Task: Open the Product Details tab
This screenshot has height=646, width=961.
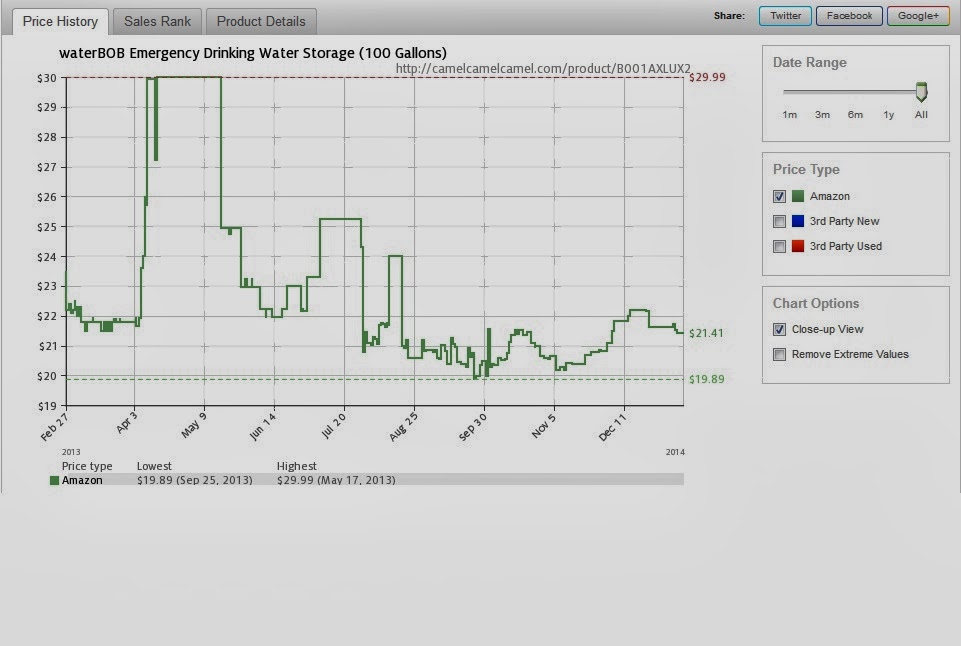Action: pos(261,21)
